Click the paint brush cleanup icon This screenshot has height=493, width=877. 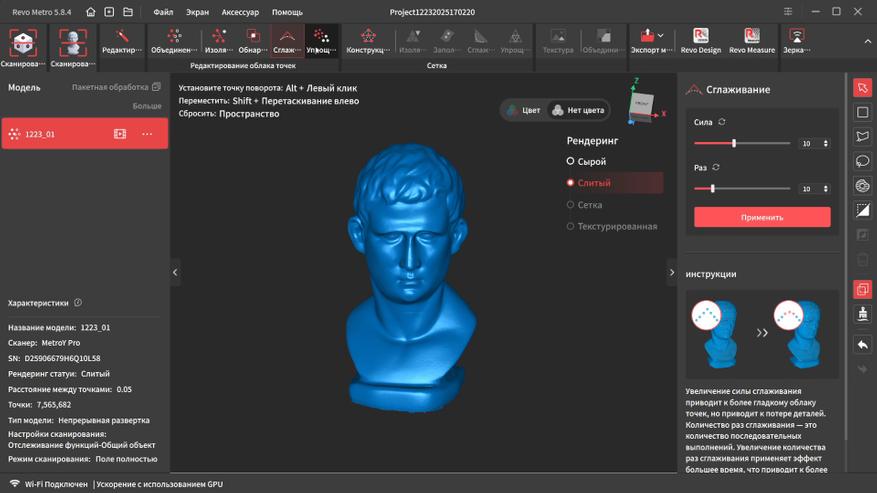click(x=862, y=314)
